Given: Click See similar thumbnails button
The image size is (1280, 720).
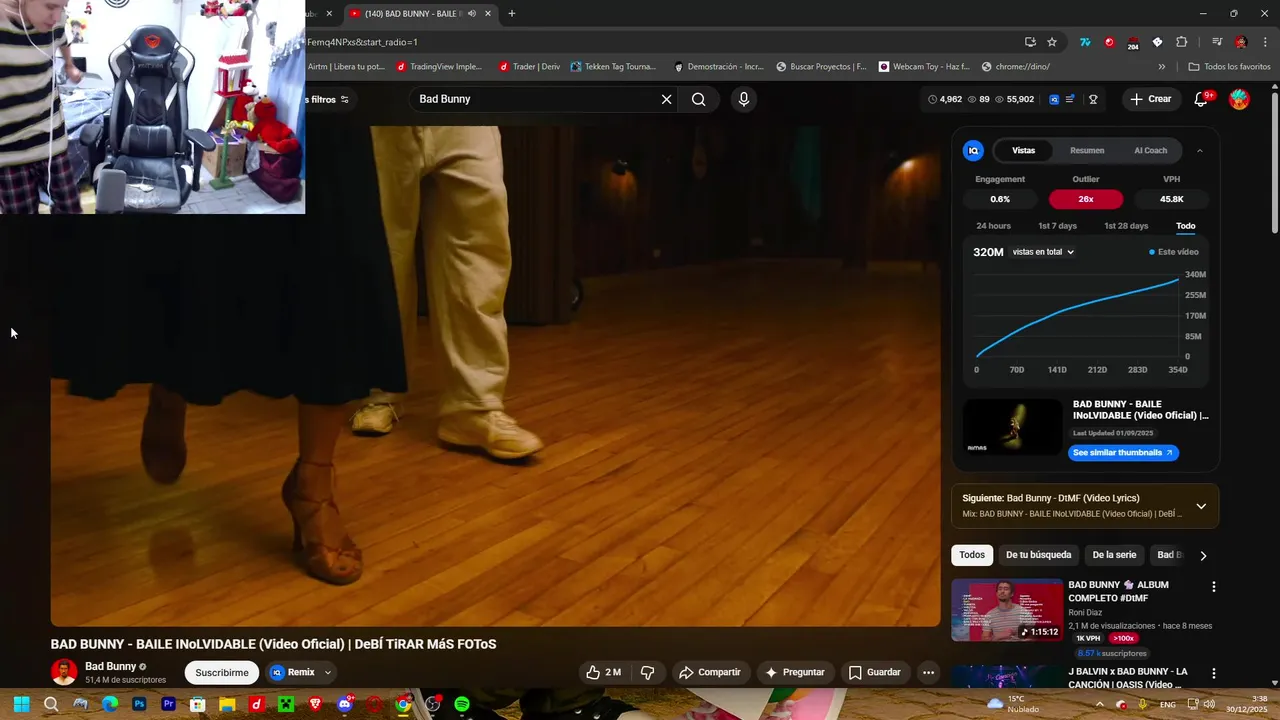Looking at the screenshot, I should coord(1123,453).
